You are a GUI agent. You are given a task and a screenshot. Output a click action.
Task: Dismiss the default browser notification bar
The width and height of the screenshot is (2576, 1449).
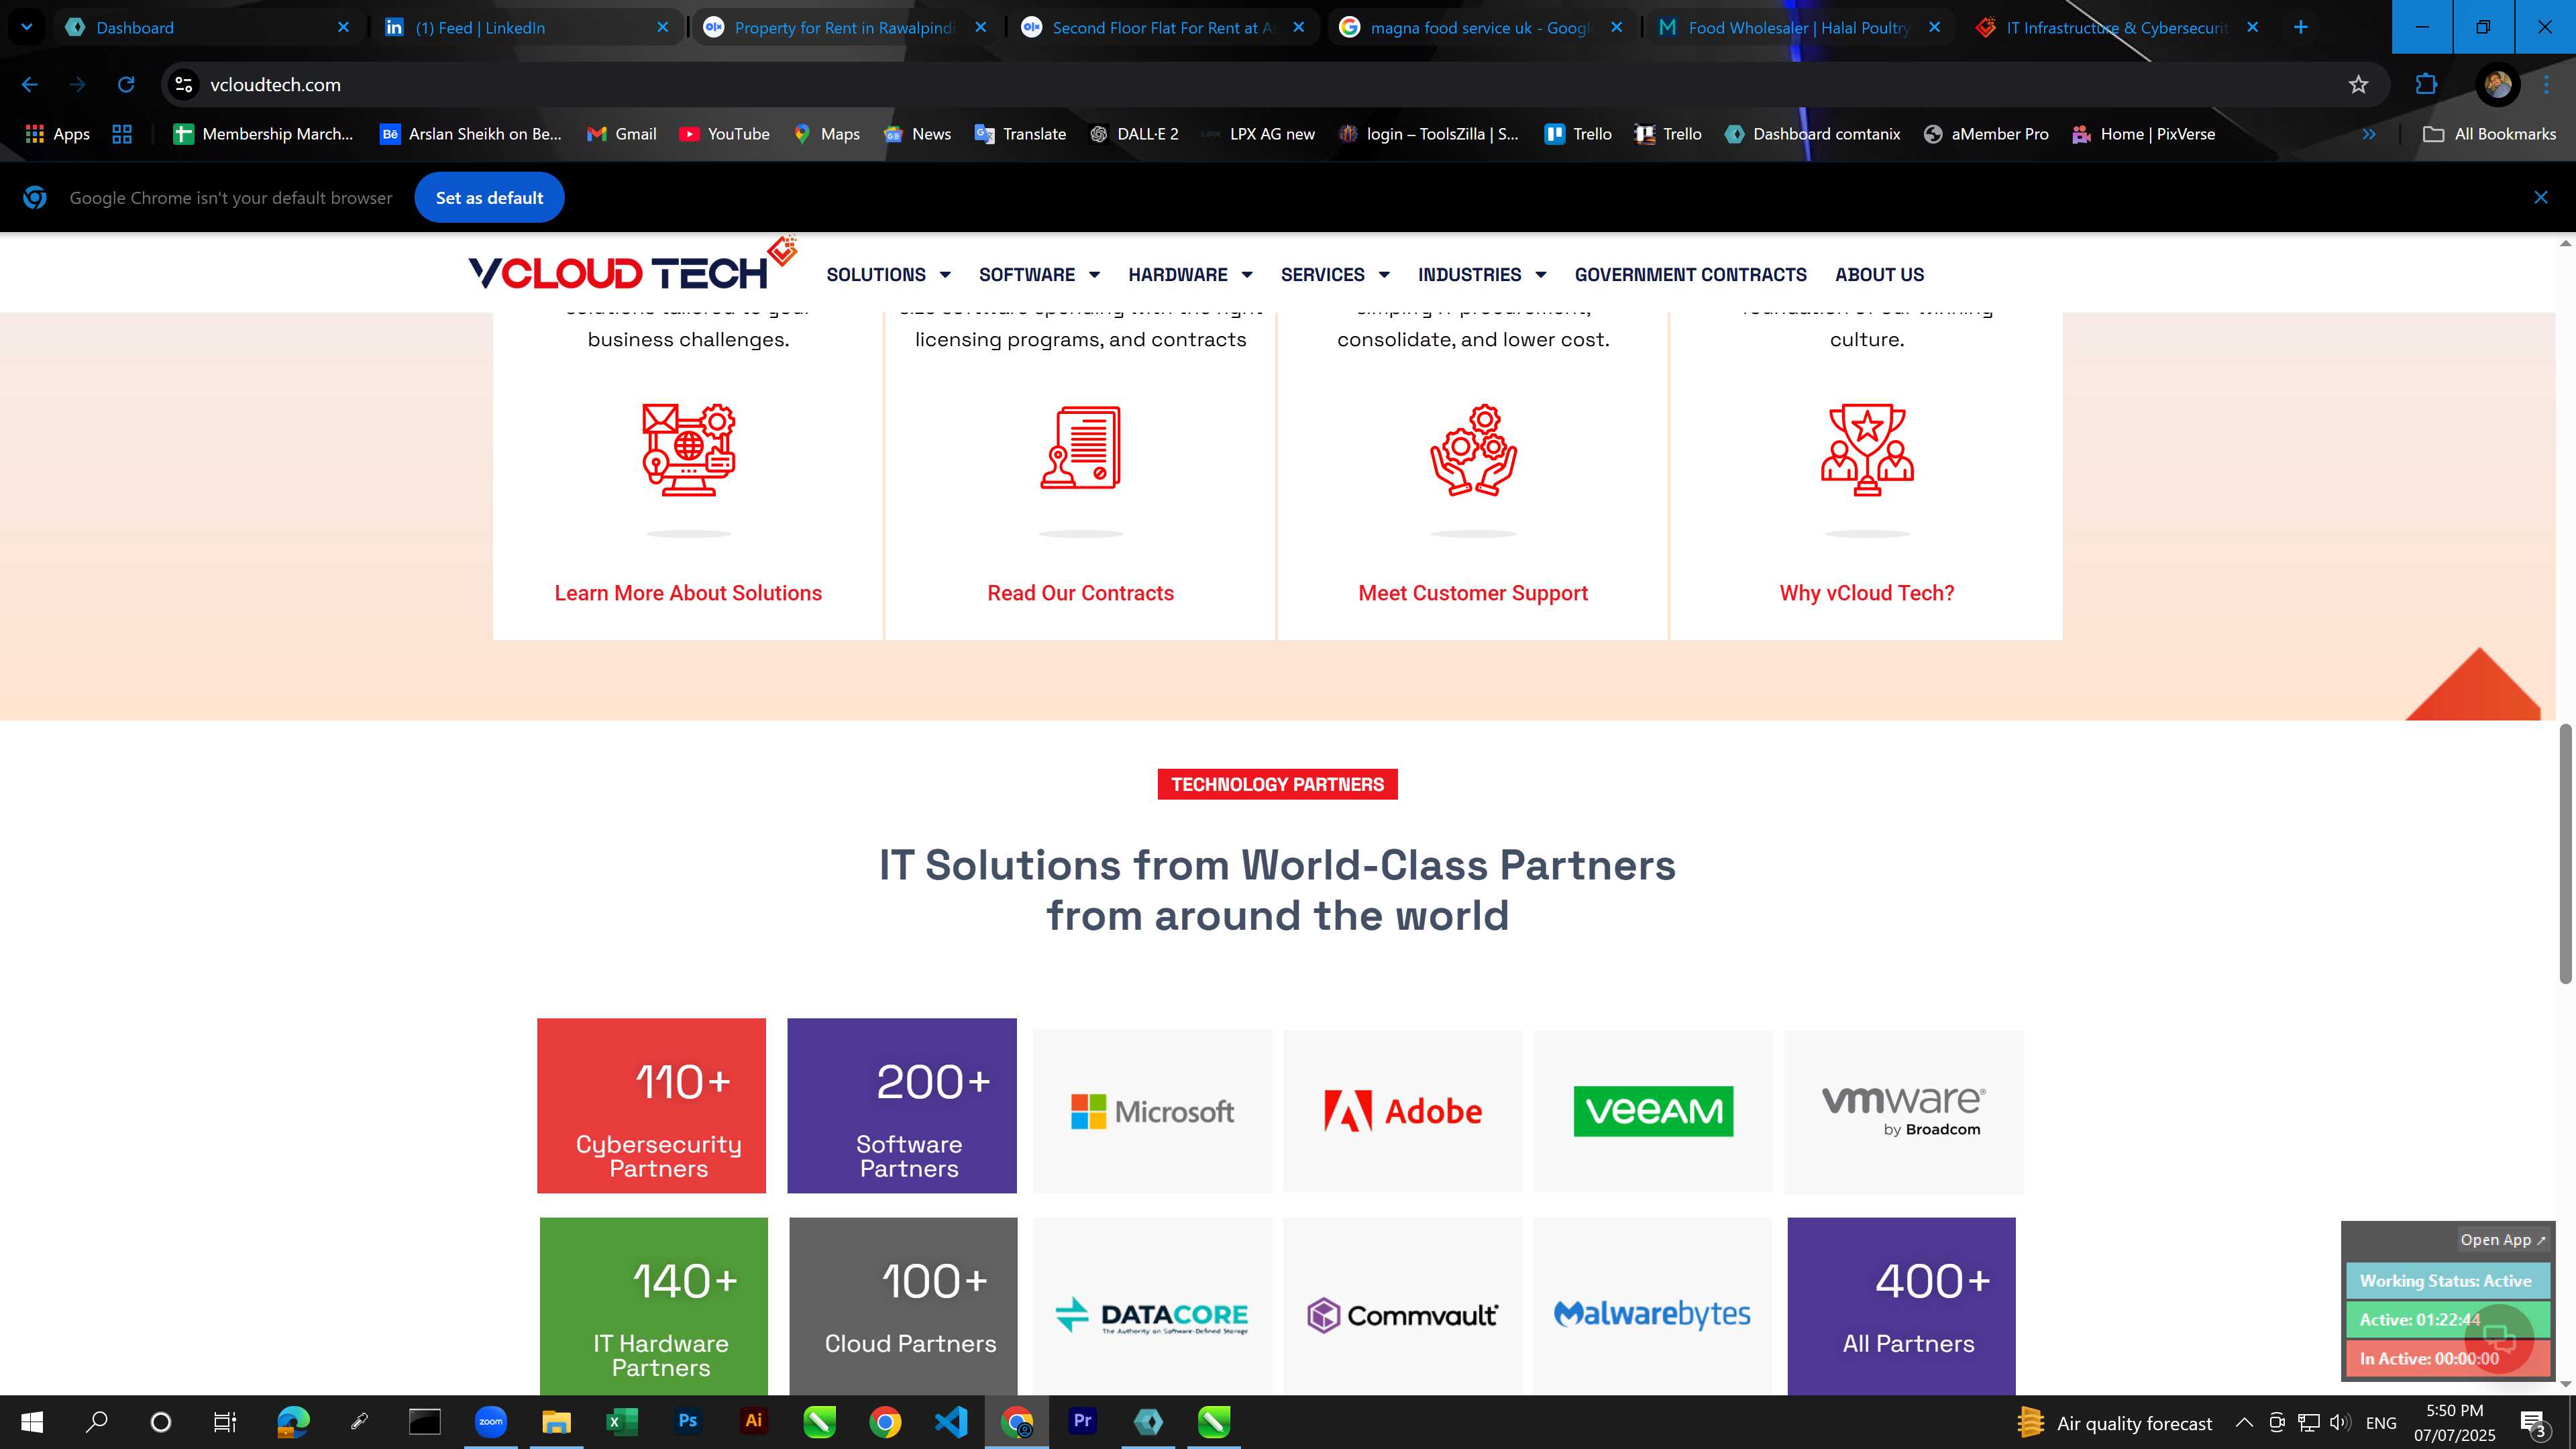2541,198
